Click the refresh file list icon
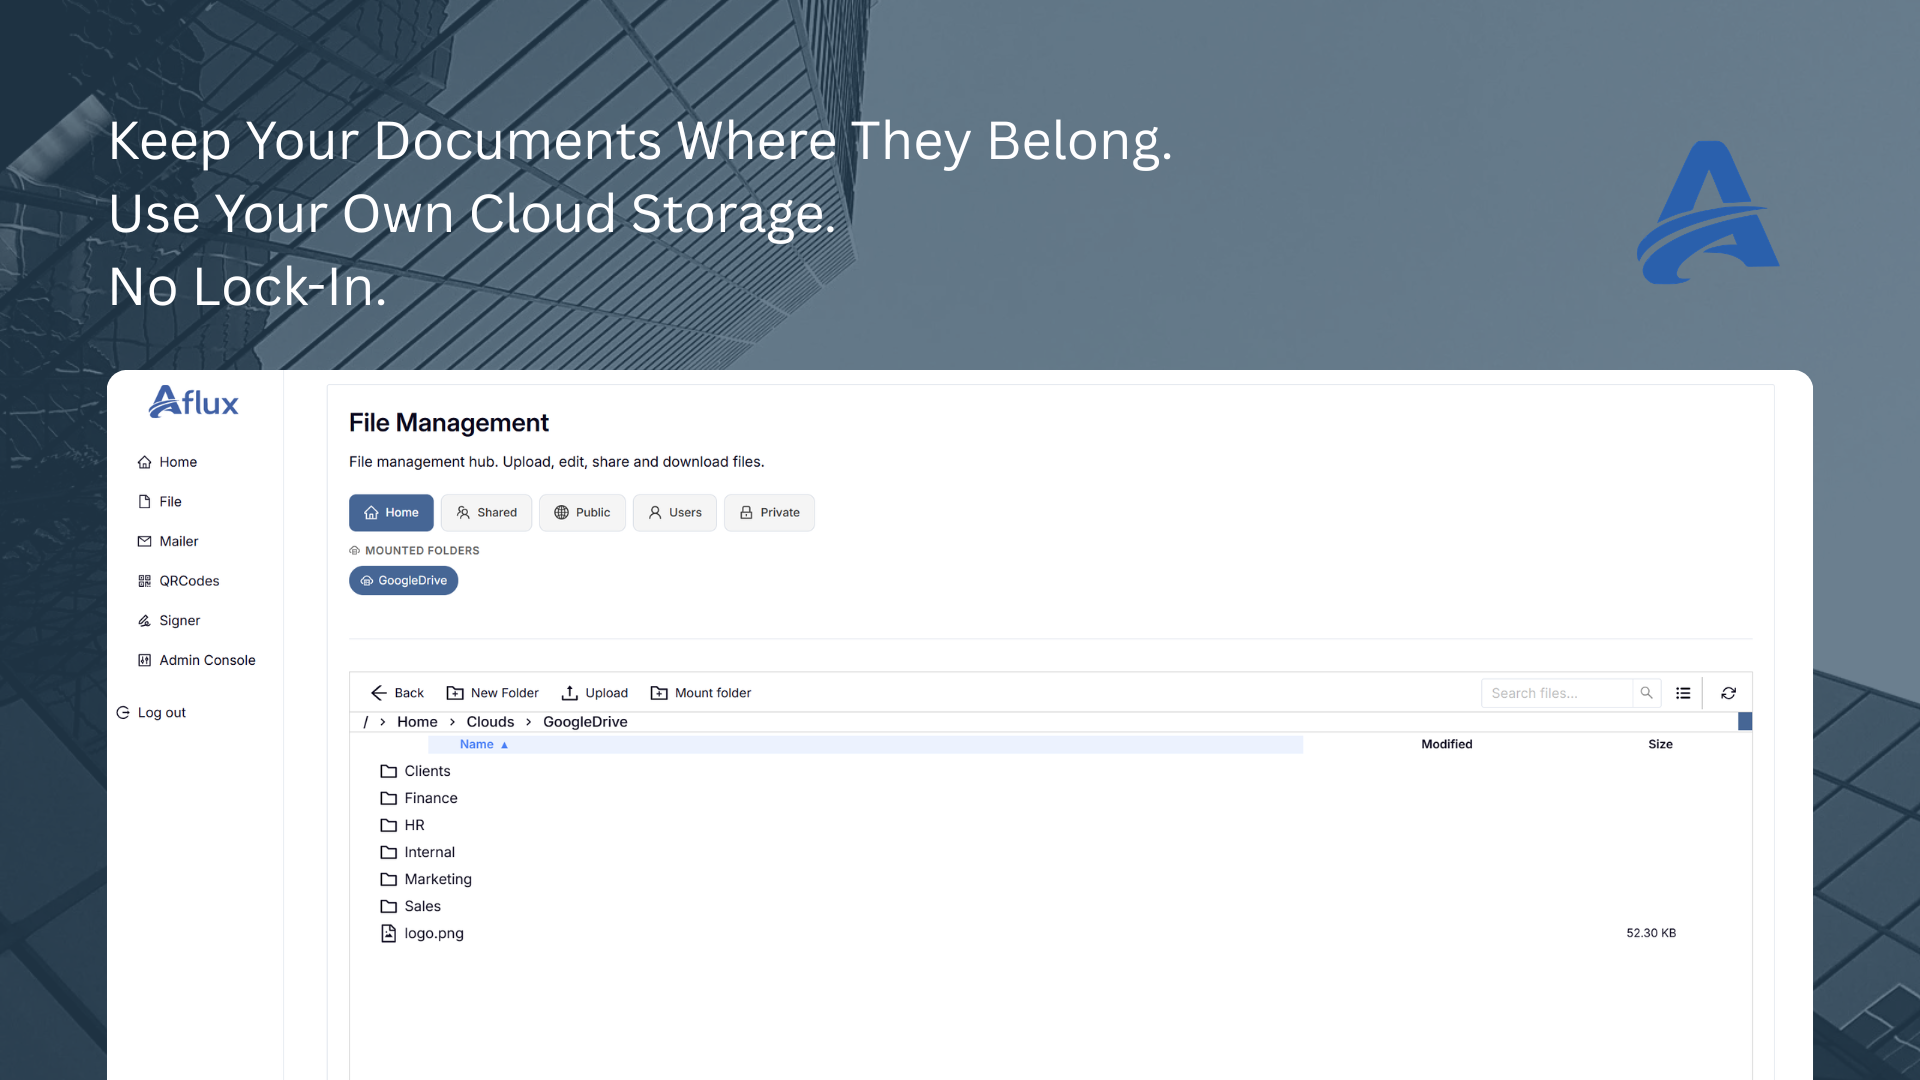The height and width of the screenshot is (1080, 1920). 1728,693
